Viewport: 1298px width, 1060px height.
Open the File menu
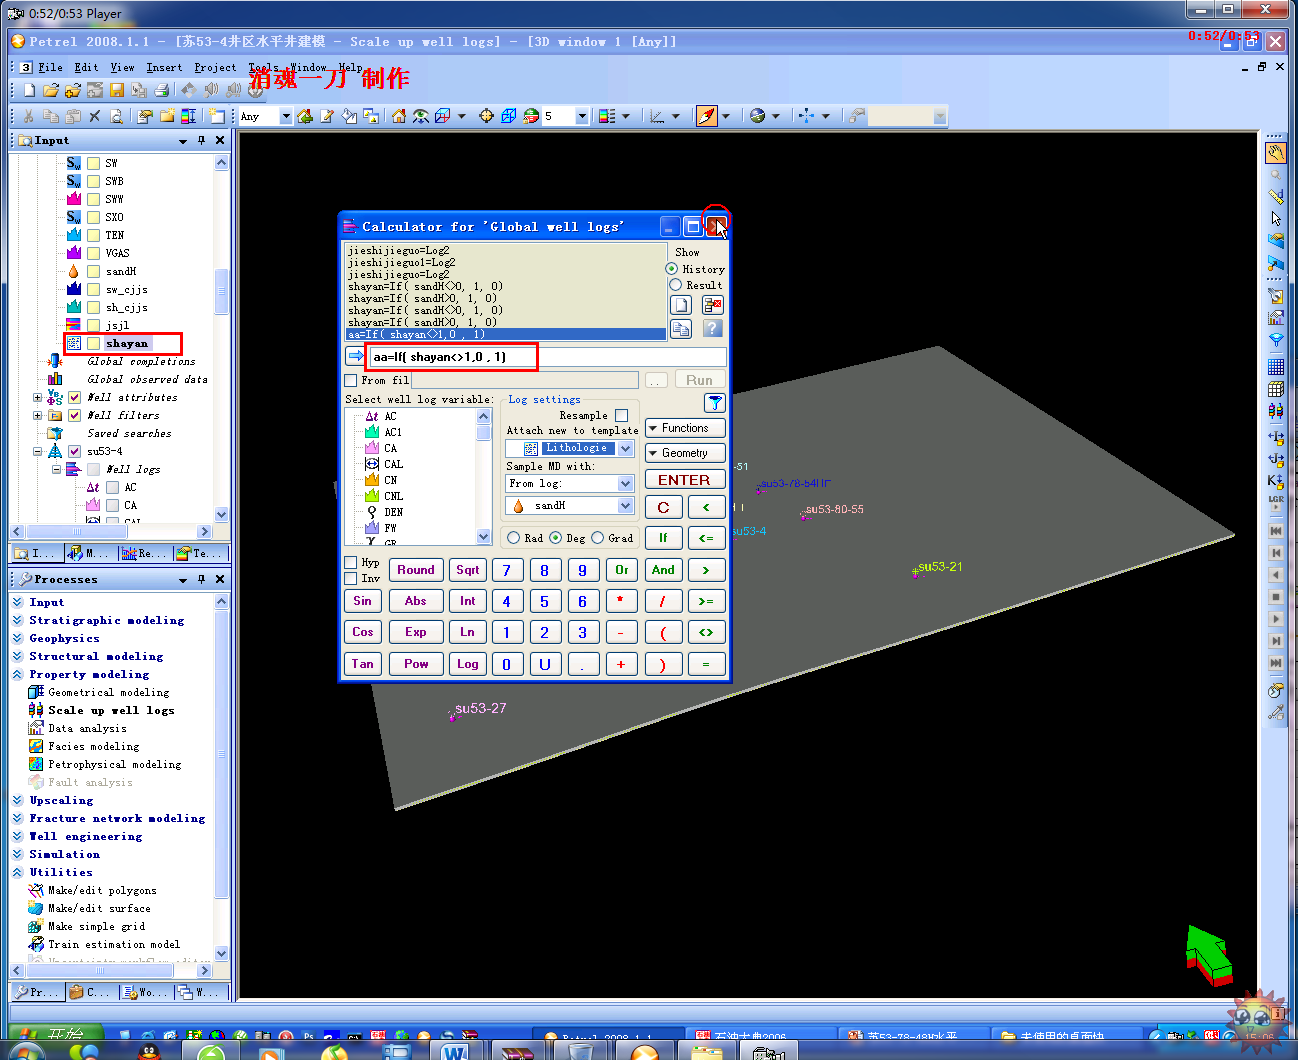pos(50,68)
